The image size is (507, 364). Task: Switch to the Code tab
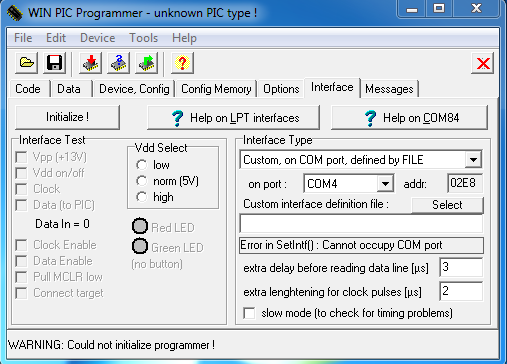coord(28,89)
